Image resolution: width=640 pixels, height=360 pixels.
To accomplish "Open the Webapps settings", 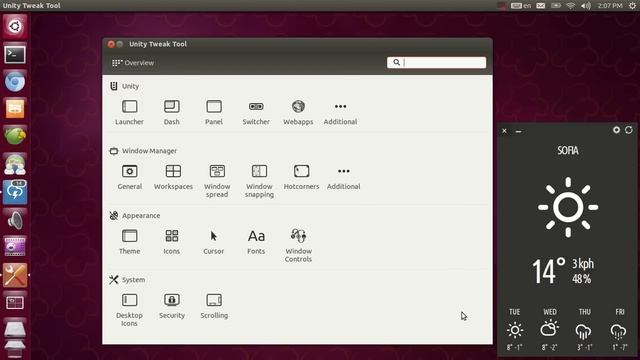I will pos(298,112).
